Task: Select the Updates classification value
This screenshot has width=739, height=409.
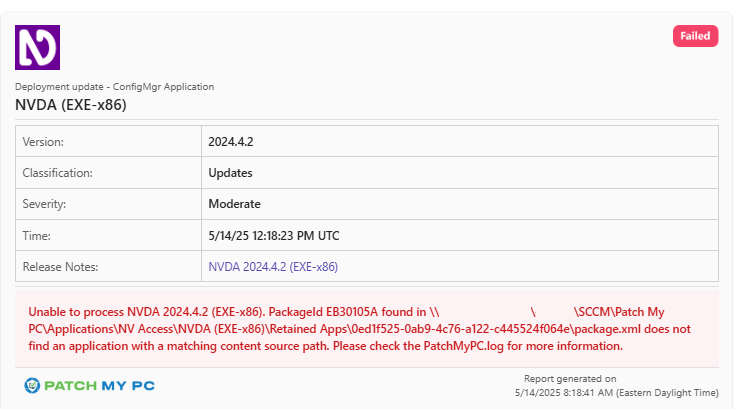Action: point(230,173)
